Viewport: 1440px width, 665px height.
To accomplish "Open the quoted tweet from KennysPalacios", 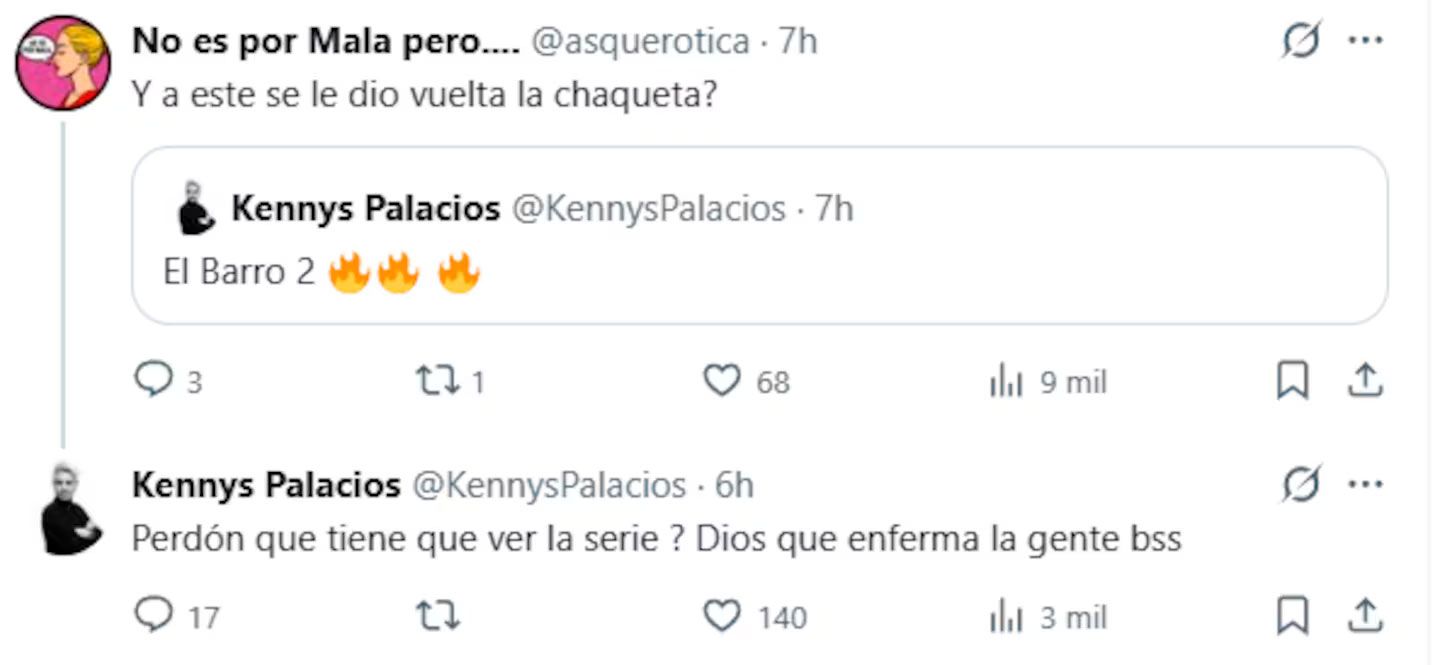I will click(x=760, y=235).
